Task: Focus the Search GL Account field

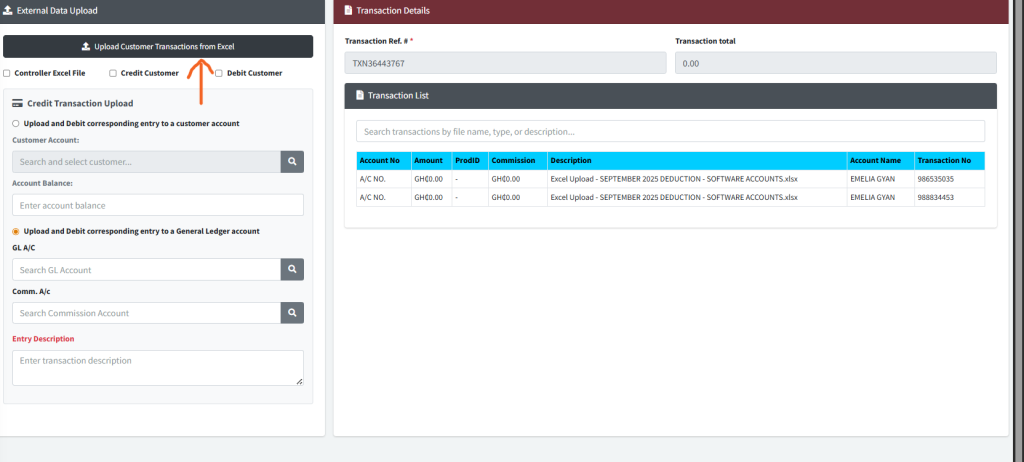Action: pos(146,270)
